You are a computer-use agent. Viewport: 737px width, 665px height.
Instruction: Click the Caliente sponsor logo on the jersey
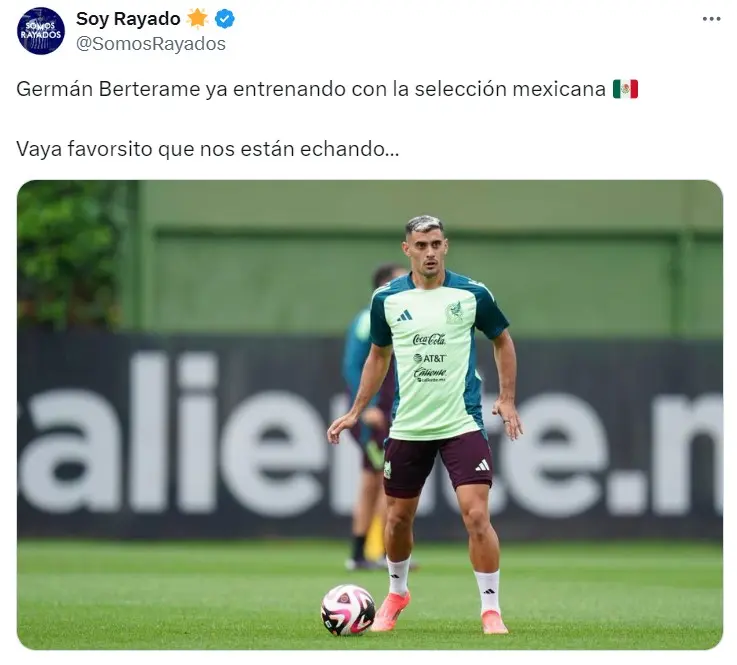click(430, 374)
